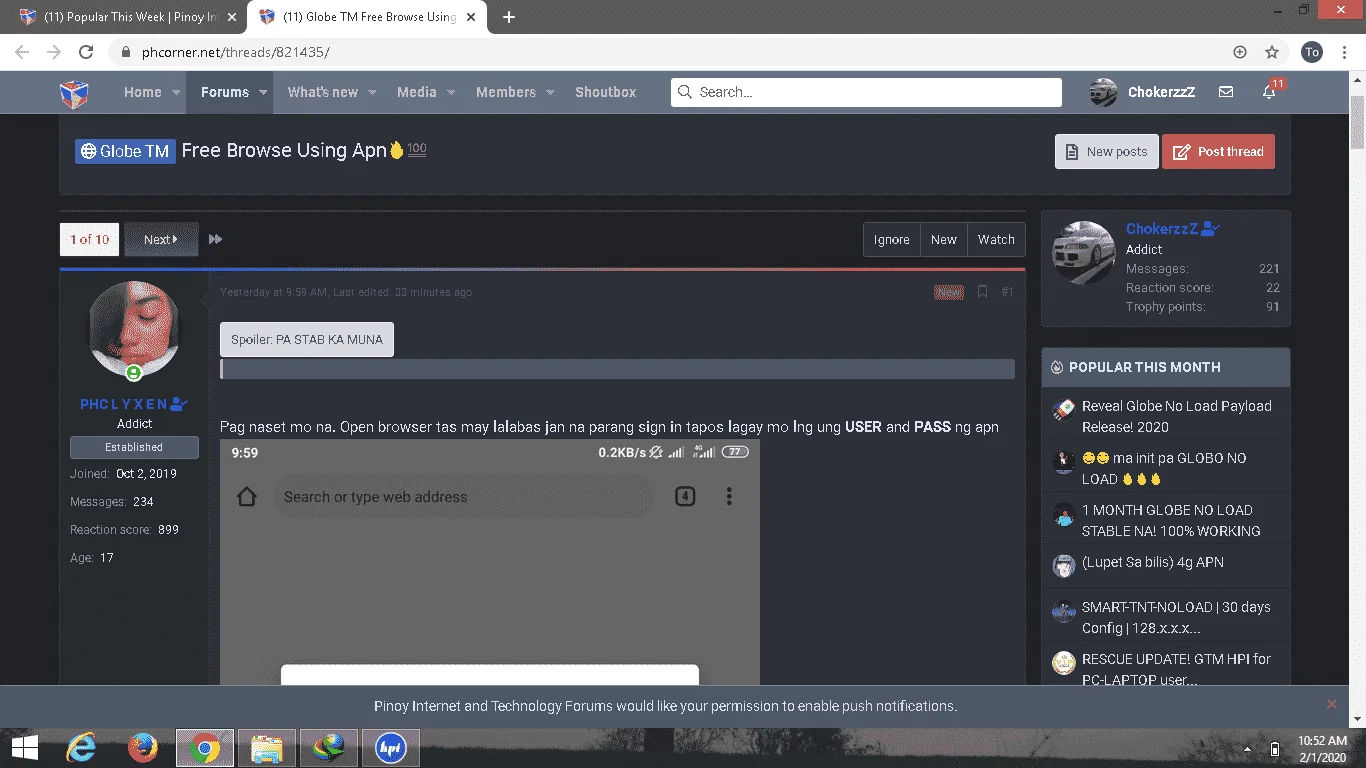1366x768 pixels.
Task: Watch this thread
Action: coord(996,240)
